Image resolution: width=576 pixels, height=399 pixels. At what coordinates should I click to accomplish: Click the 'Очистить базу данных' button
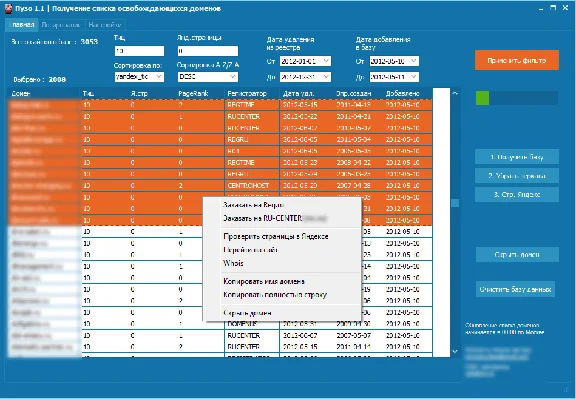pyautogui.click(x=515, y=289)
